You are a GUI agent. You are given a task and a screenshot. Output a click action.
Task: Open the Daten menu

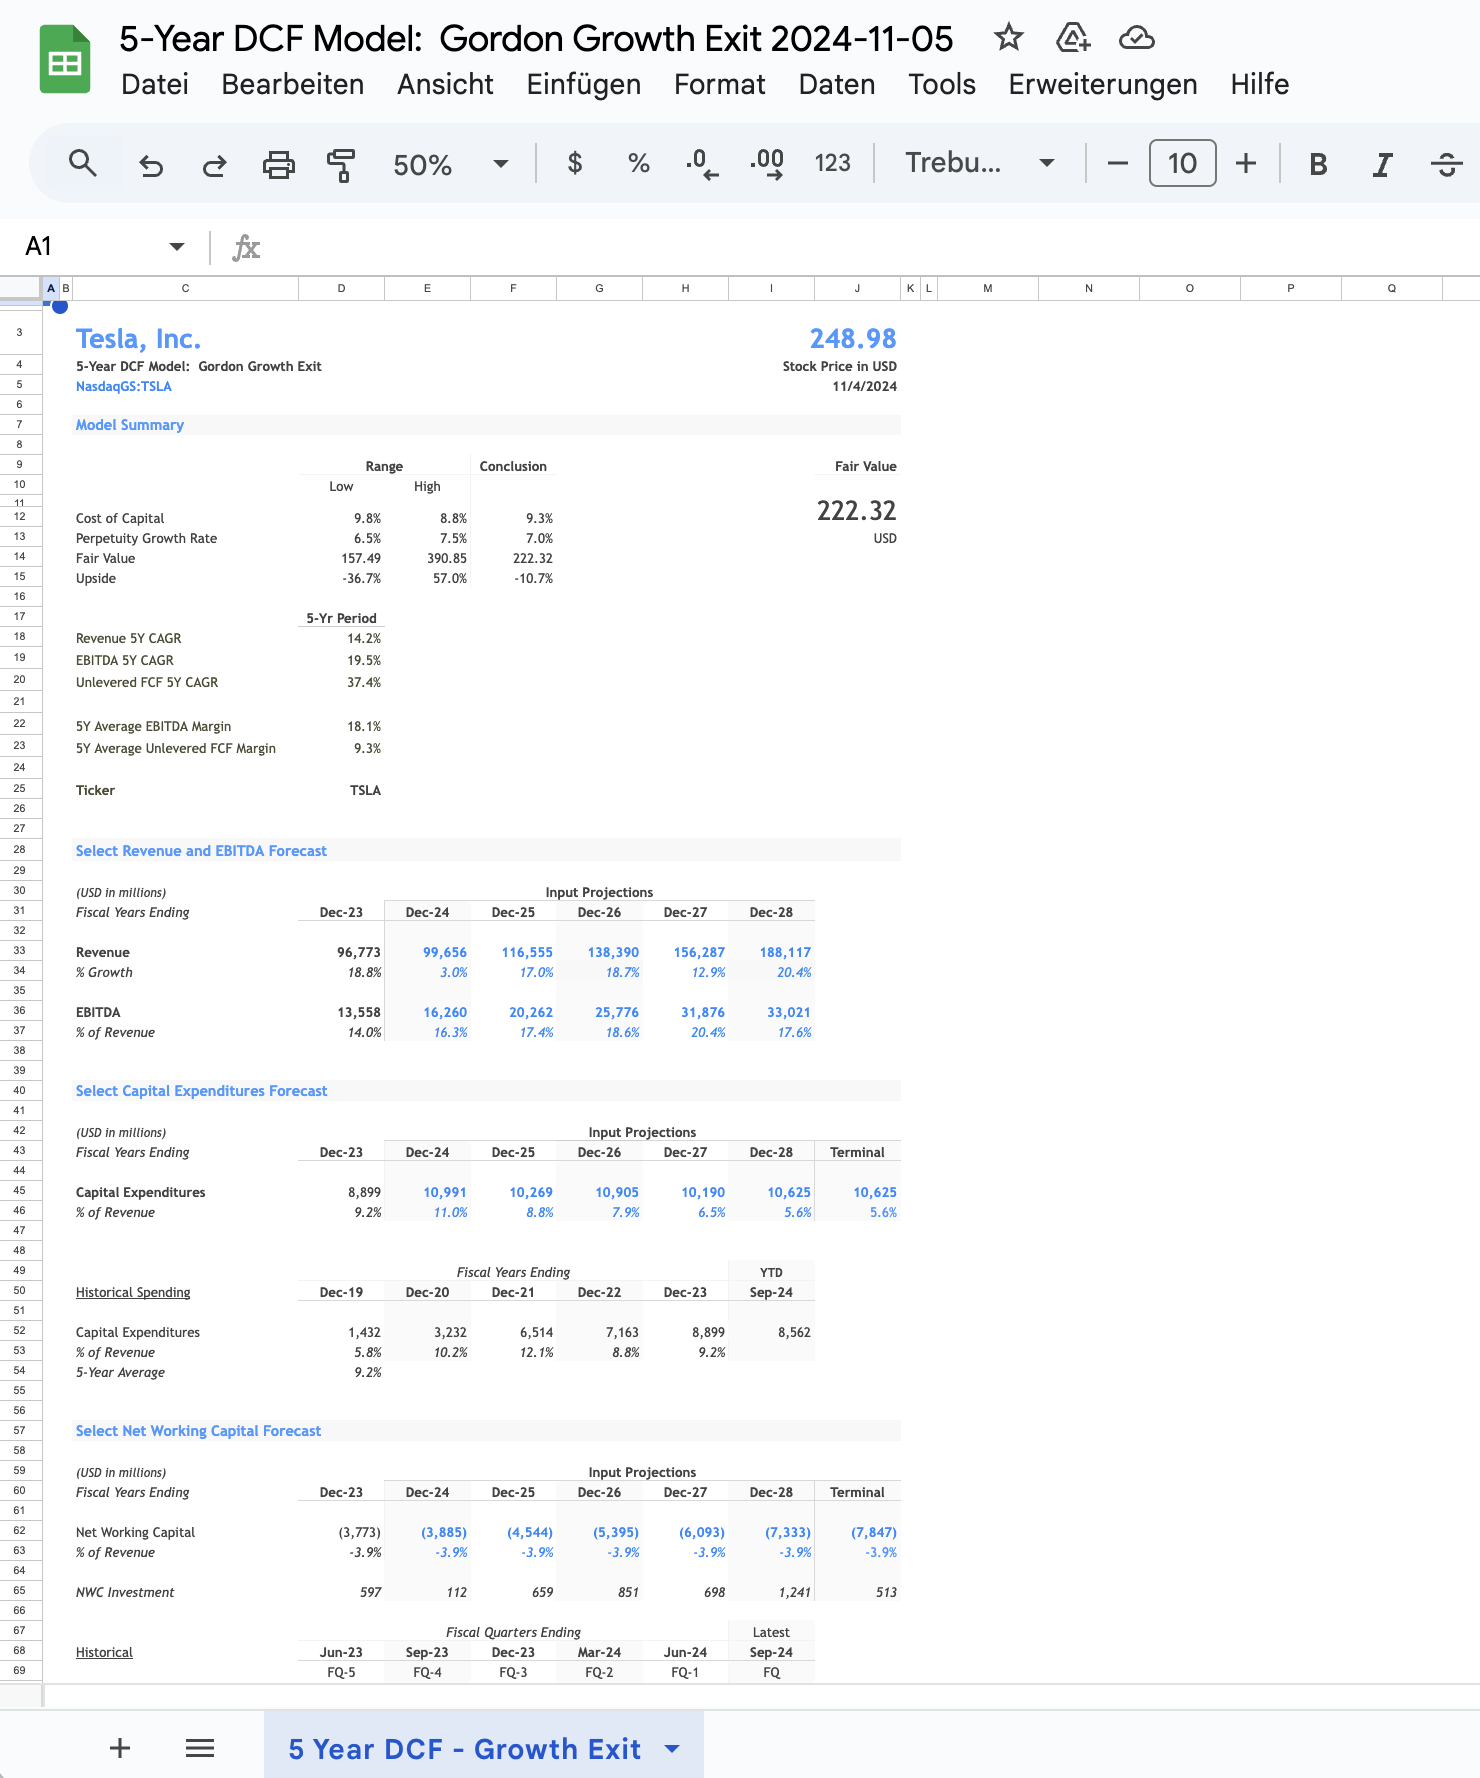pyautogui.click(x=837, y=84)
